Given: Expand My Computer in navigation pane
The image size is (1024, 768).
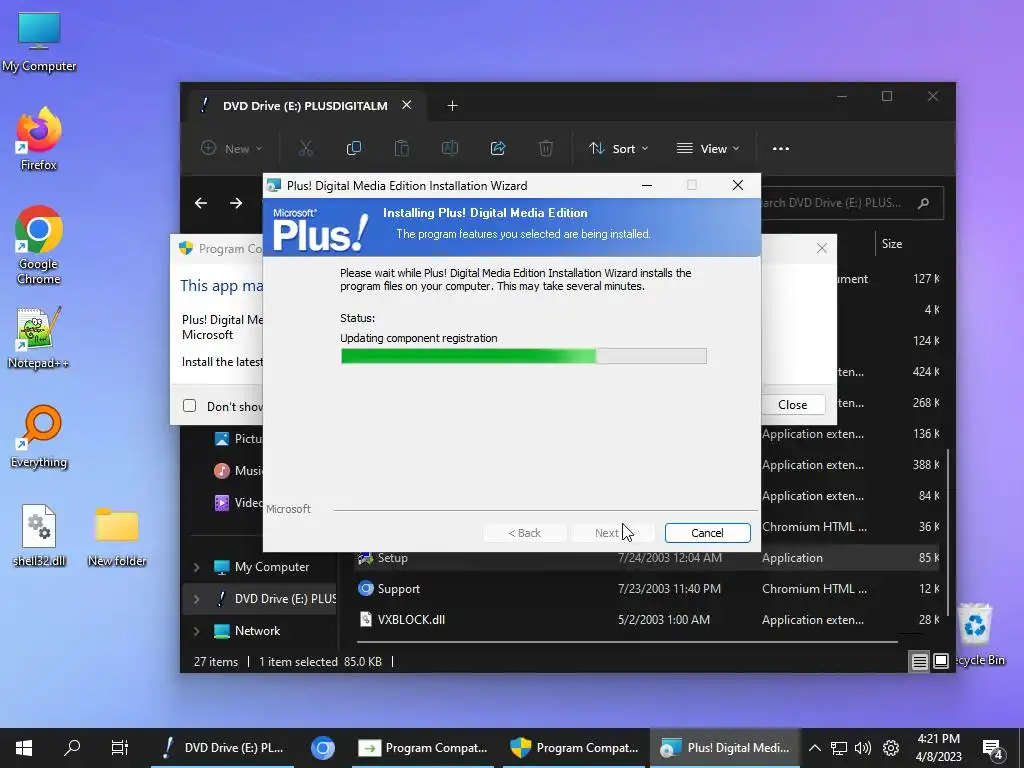Looking at the screenshot, I should [197, 568].
